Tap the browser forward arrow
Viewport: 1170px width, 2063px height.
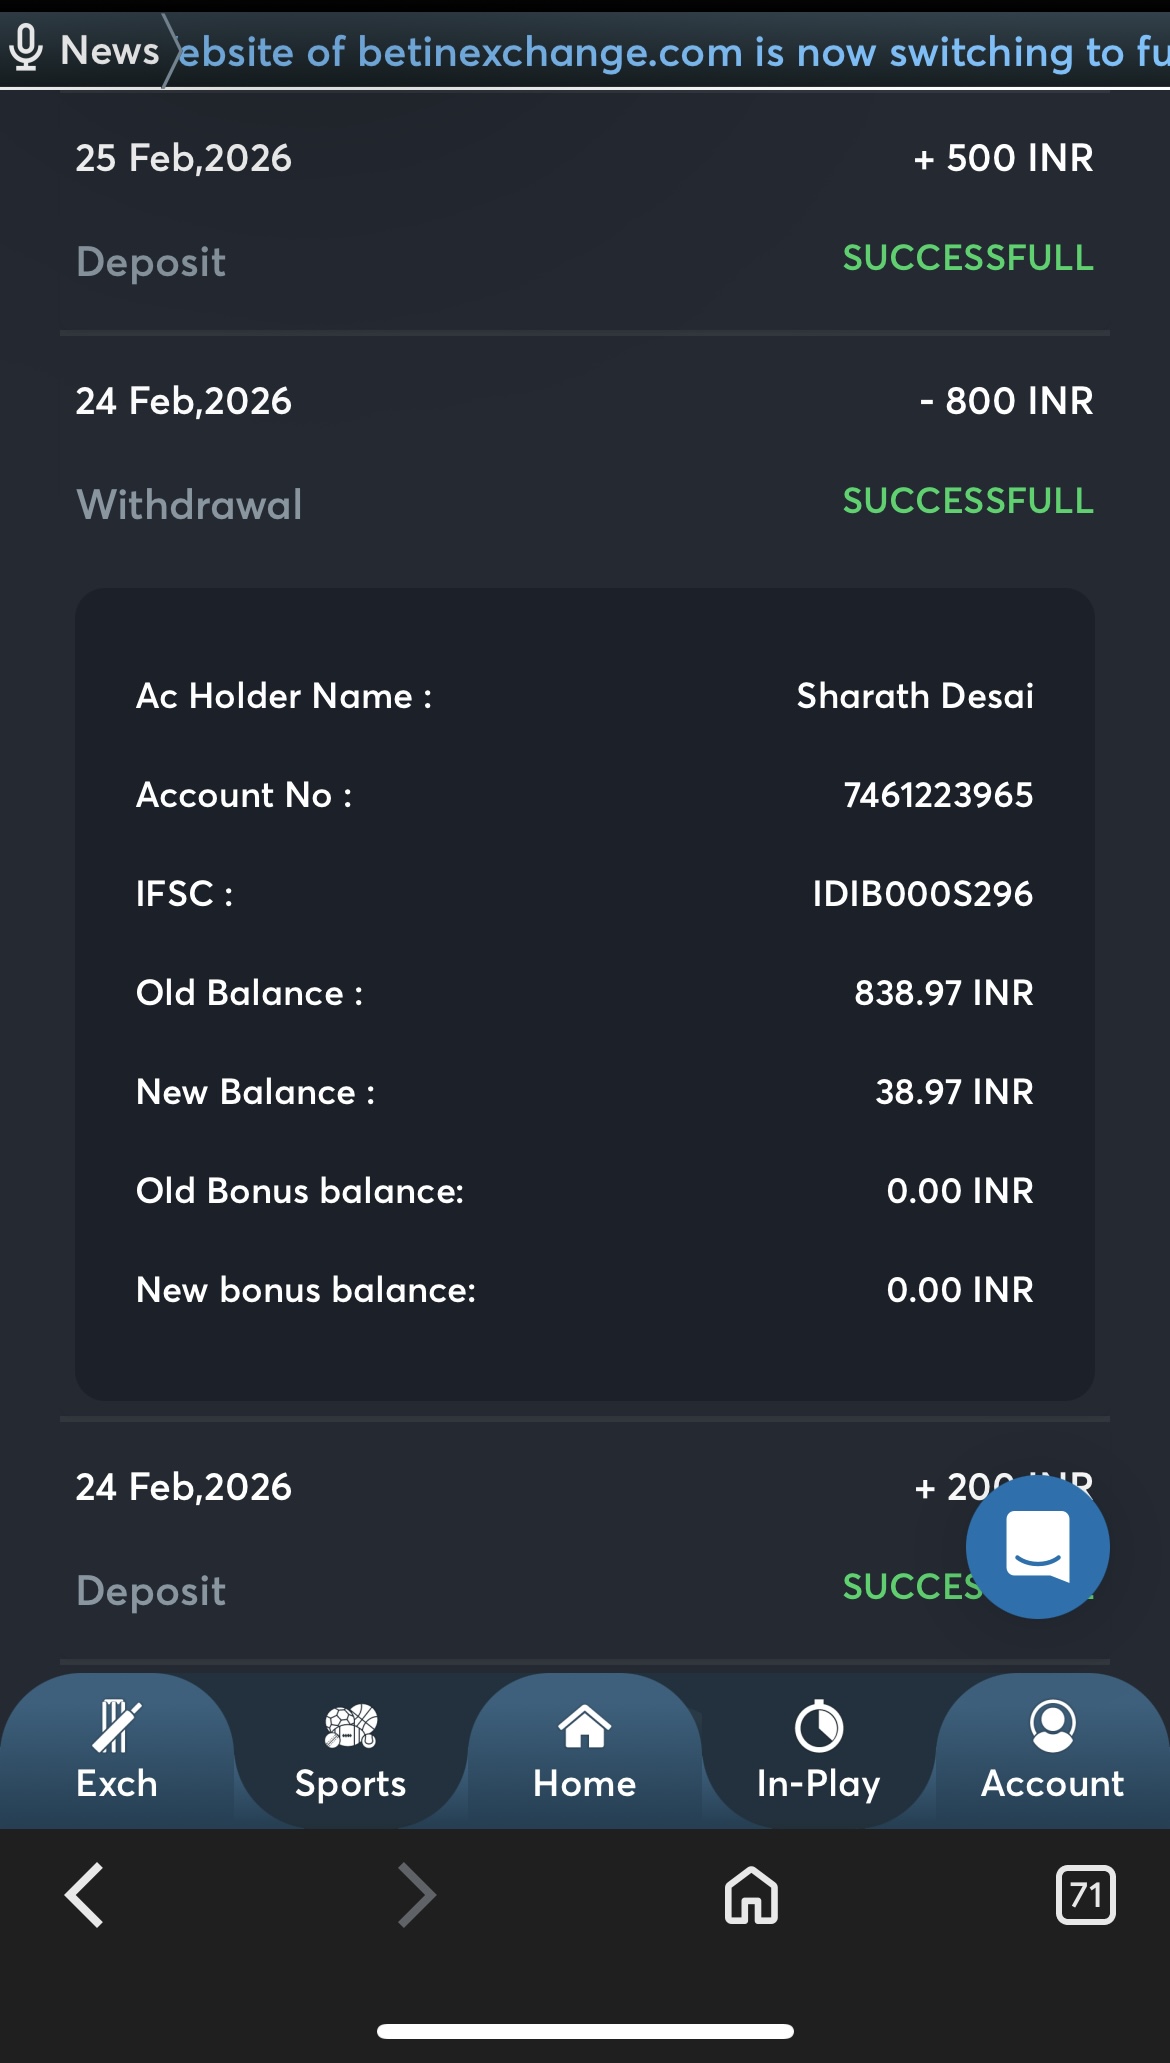(417, 1894)
